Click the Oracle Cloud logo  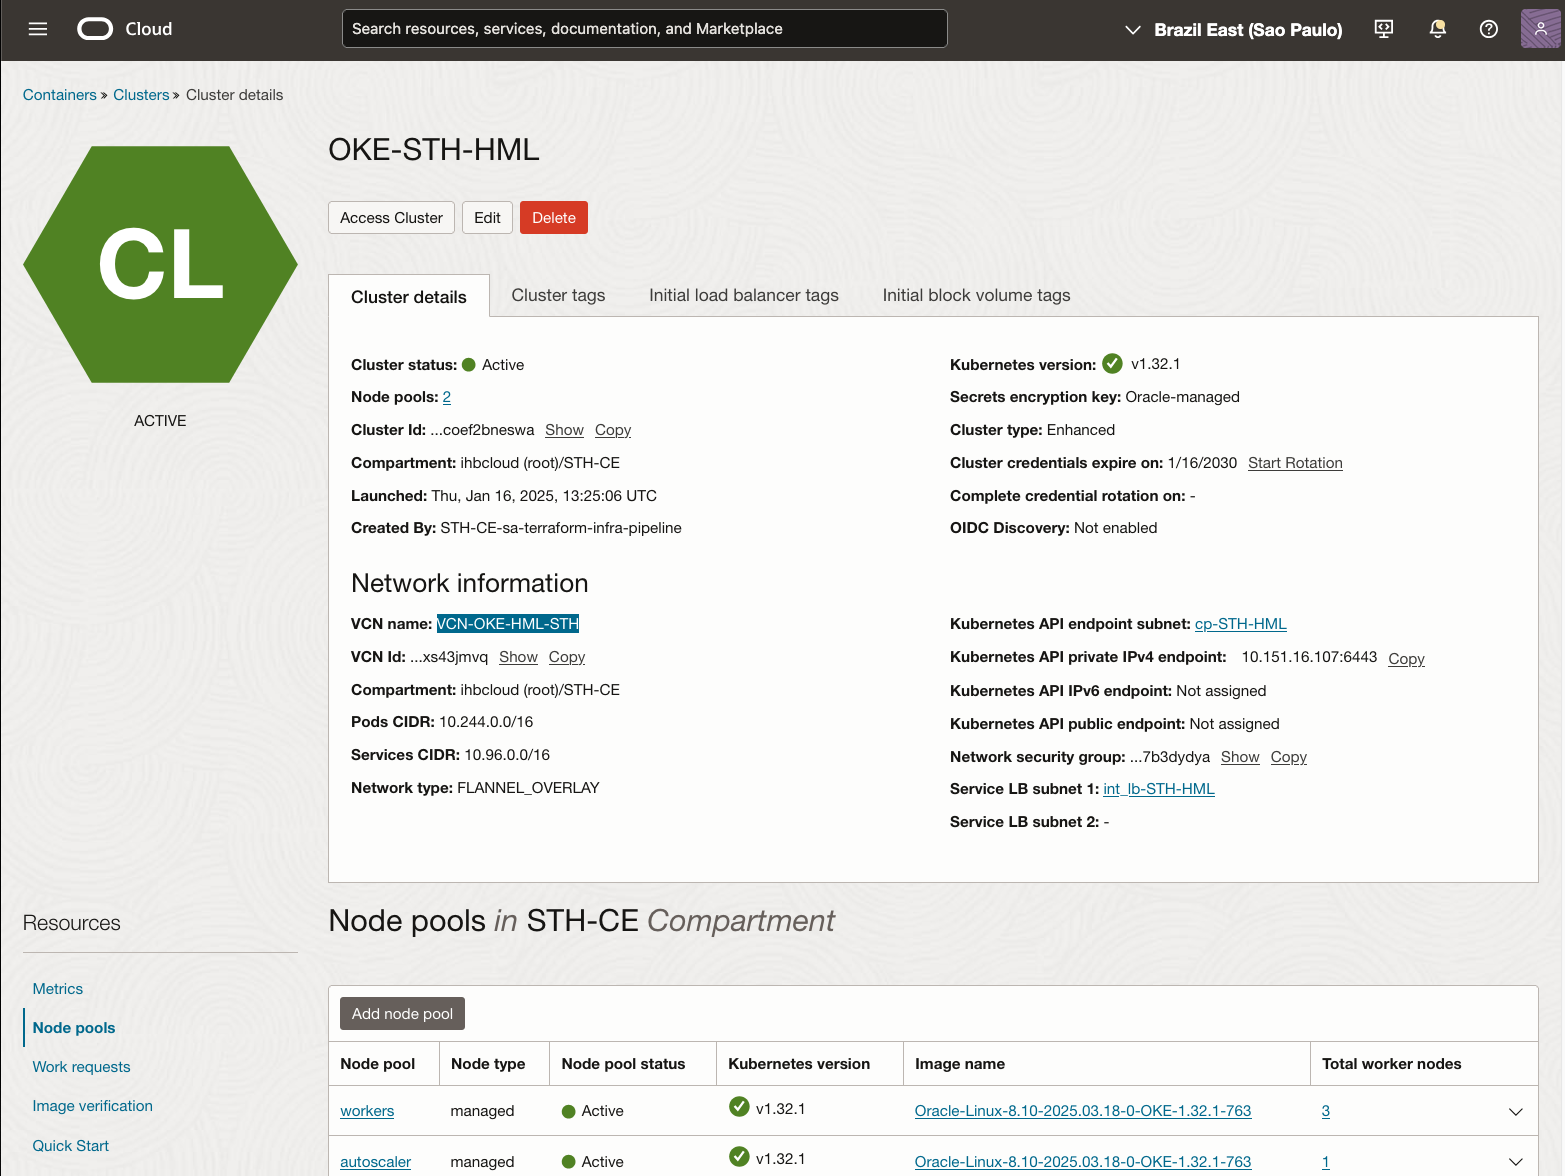coord(95,28)
